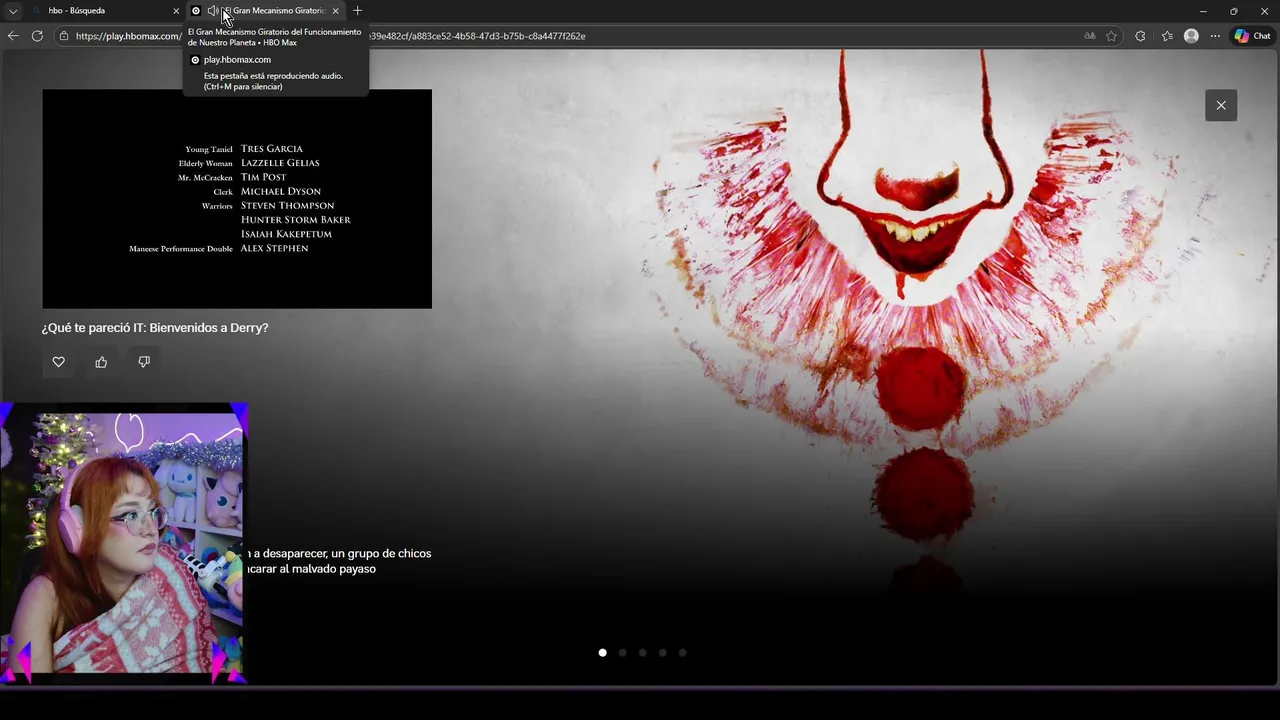Viewport: 1280px width, 720px height.
Task: Open the read aloud / translate icon in address bar
Action: point(1090,36)
